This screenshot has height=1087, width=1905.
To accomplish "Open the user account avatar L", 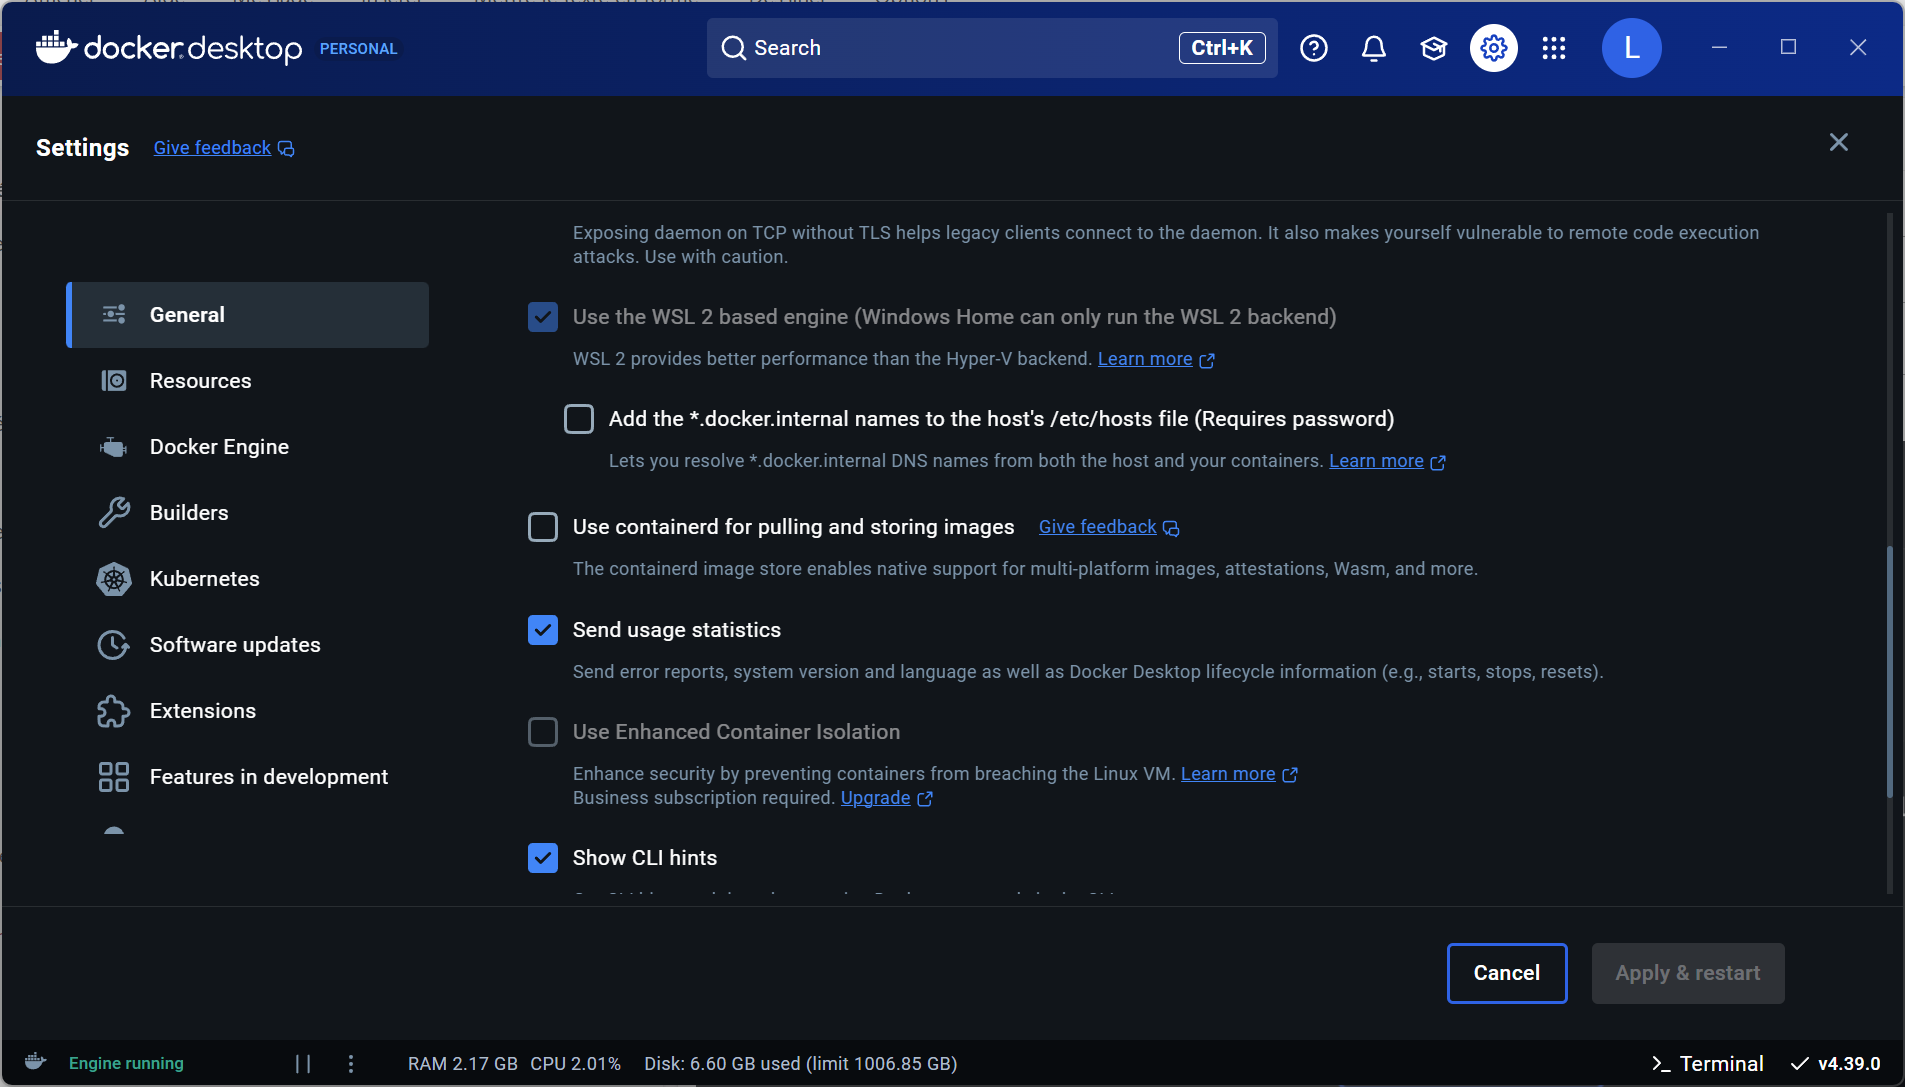I will pos(1631,48).
